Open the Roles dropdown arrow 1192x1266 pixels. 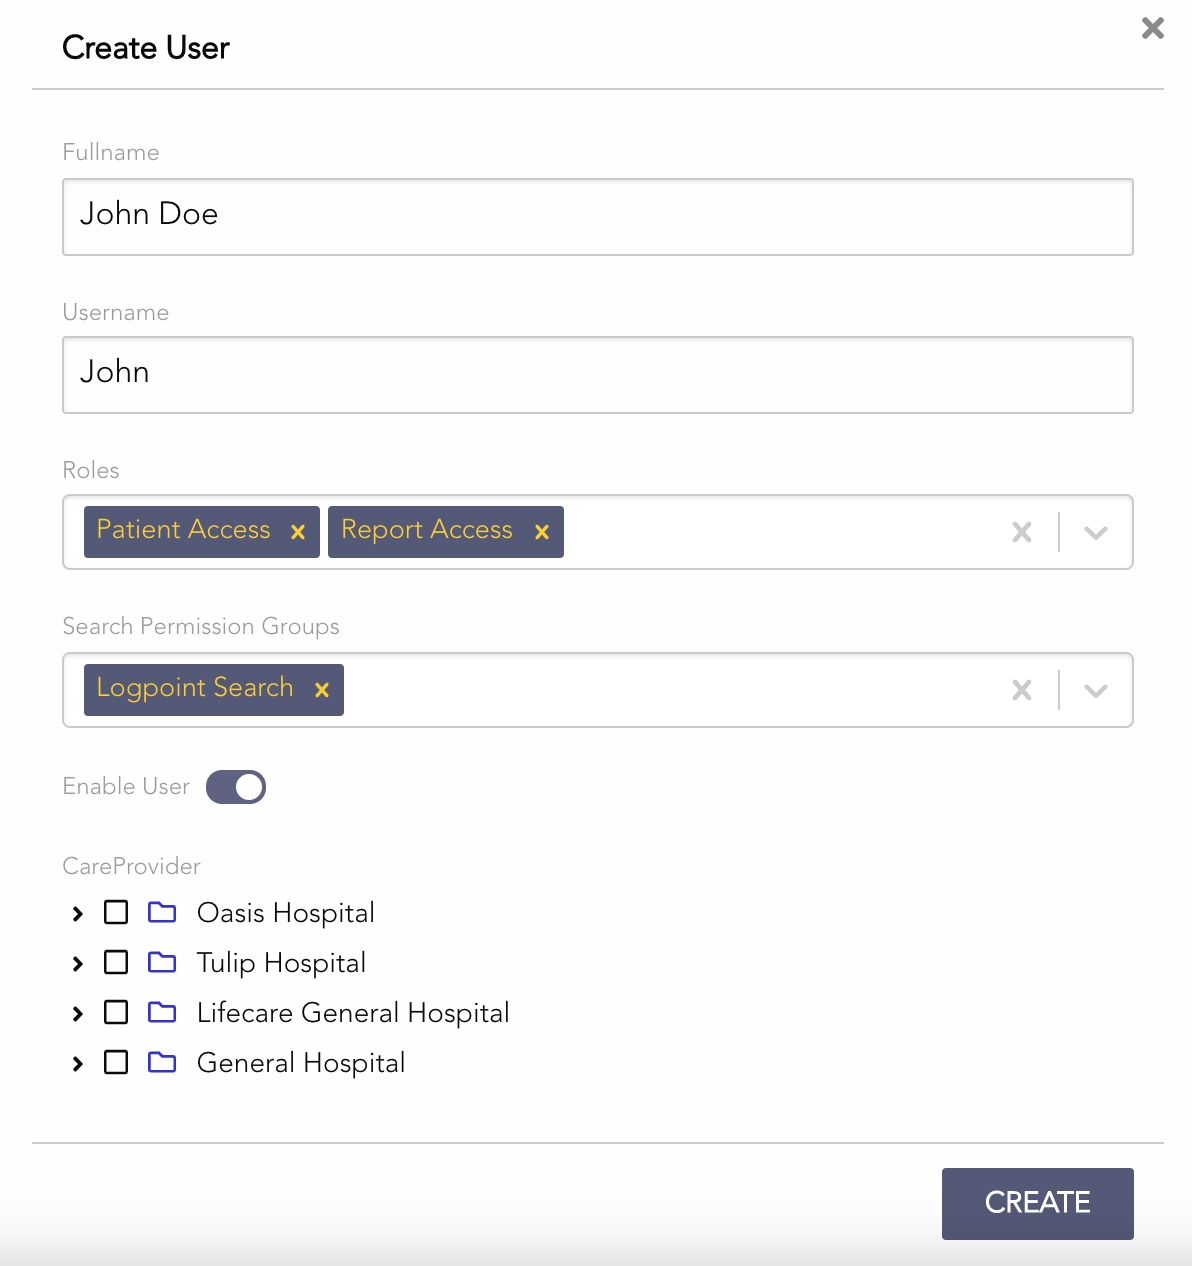(x=1096, y=532)
